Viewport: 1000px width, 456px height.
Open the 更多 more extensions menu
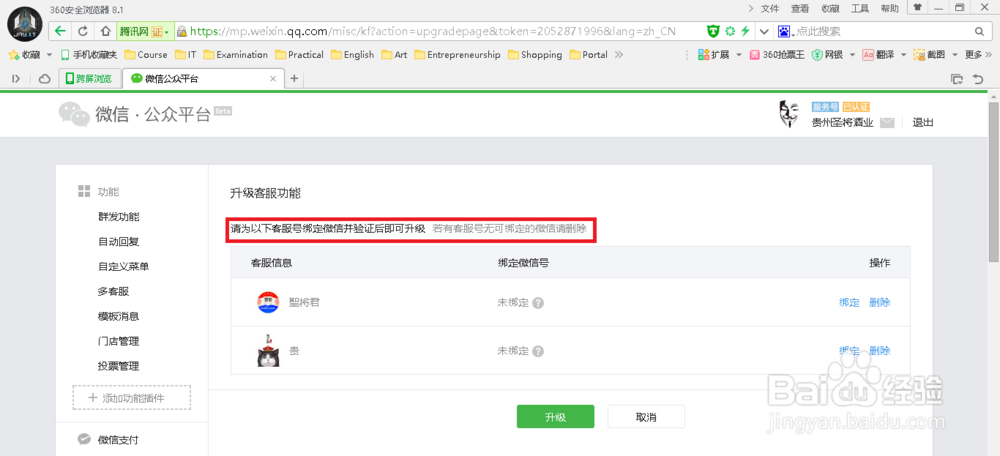976,55
